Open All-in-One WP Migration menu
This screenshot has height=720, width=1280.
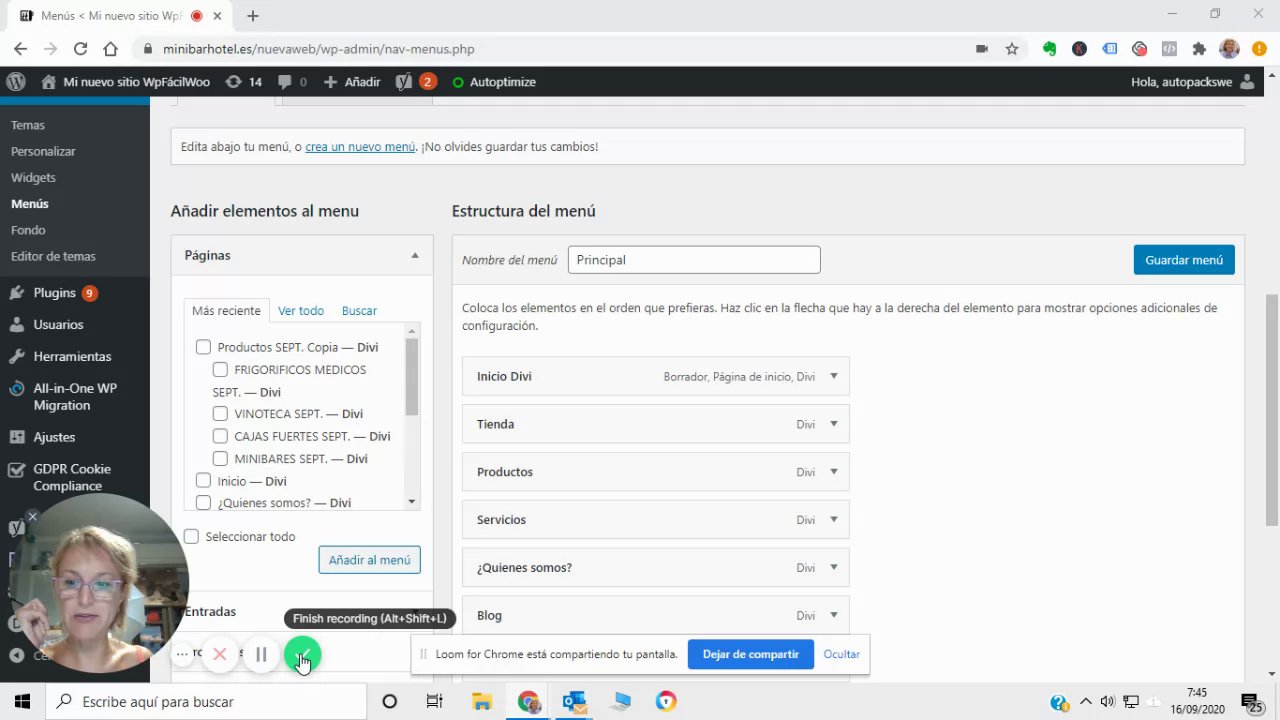tap(75, 396)
